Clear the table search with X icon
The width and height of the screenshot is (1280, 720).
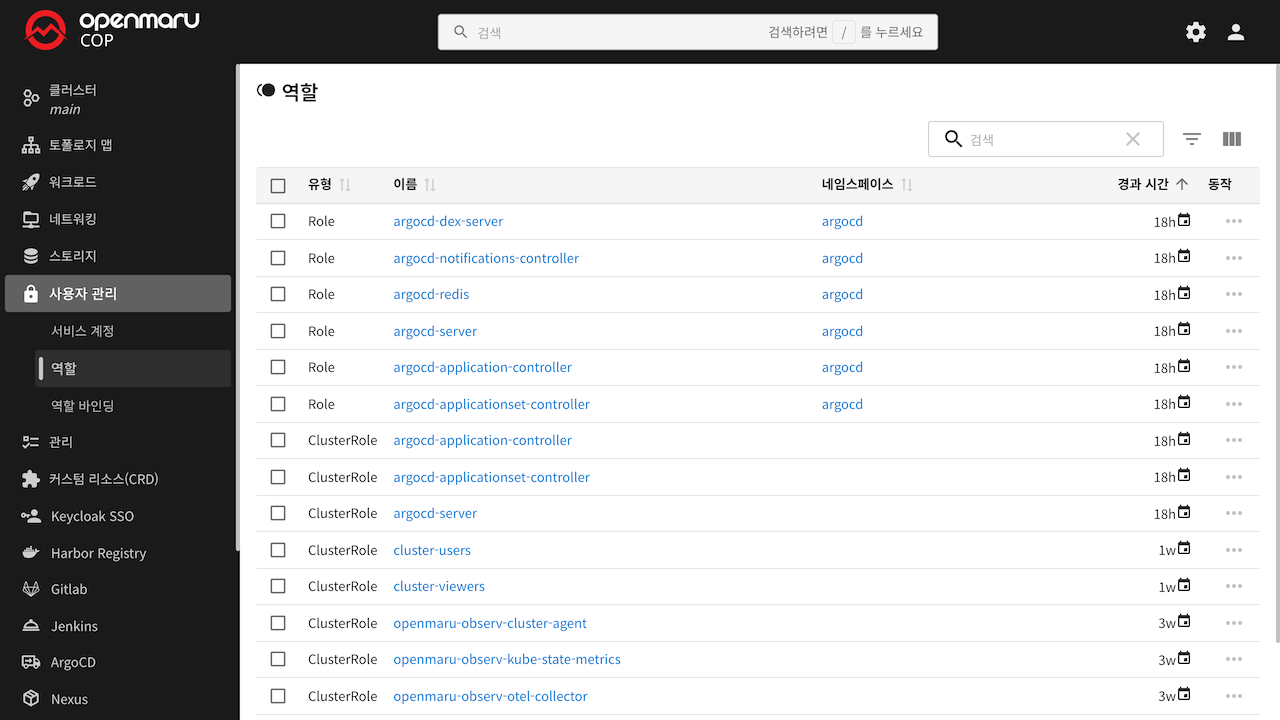pos(1132,139)
